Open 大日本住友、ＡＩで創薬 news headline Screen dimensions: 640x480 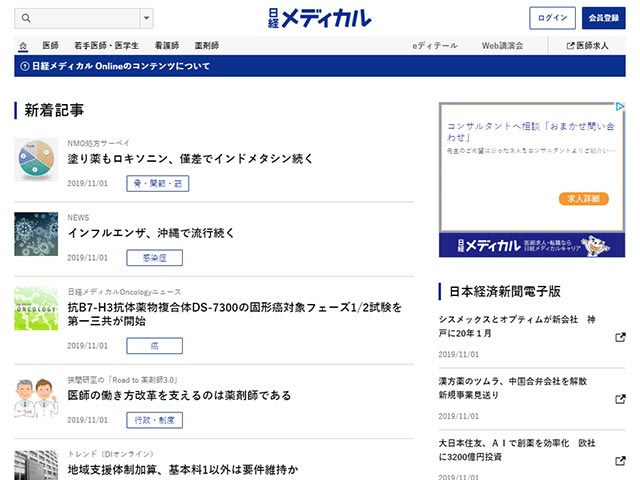517,450
